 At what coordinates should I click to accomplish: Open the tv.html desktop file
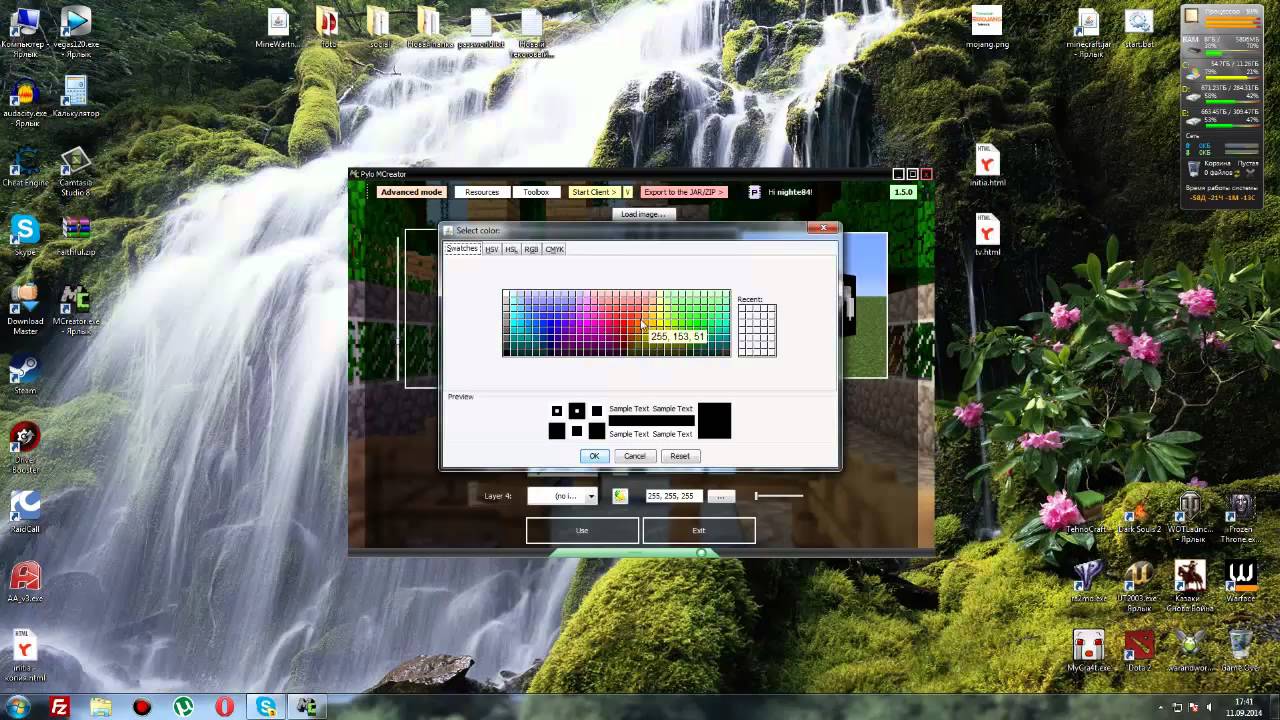point(987,236)
